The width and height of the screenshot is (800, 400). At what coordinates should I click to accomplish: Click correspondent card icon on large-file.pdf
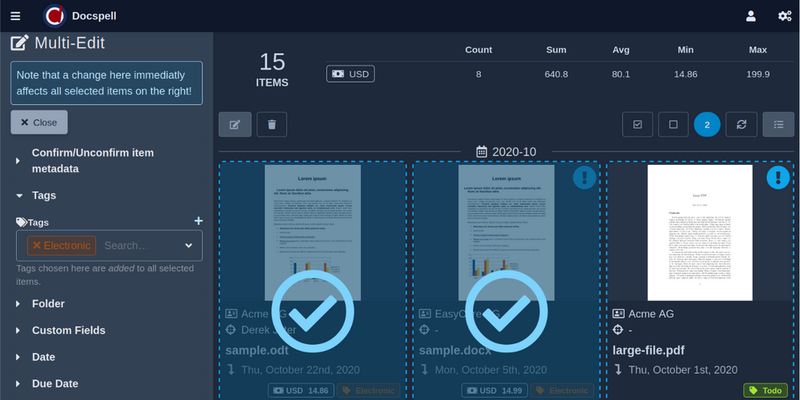(618, 314)
